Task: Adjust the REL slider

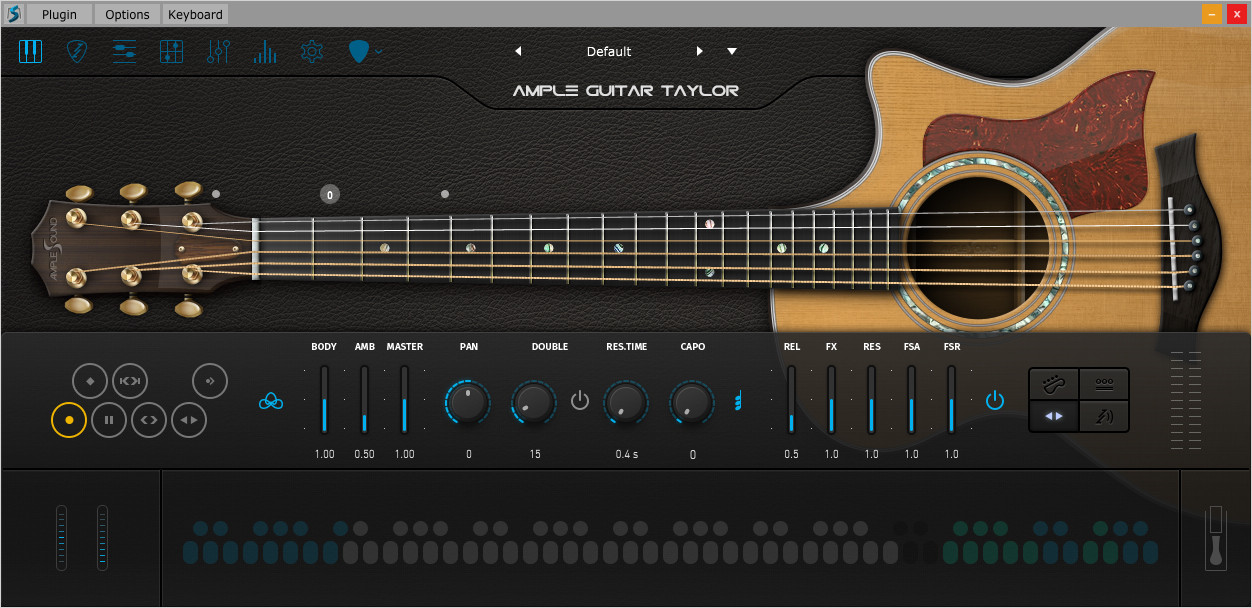Action: [x=791, y=399]
